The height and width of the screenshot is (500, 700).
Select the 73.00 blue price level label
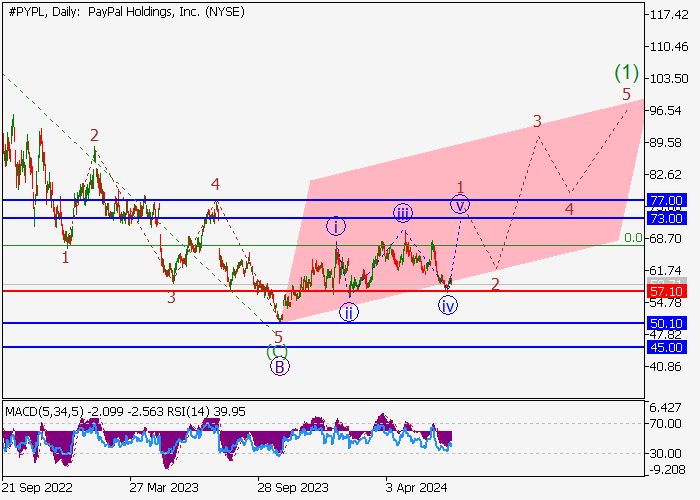click(667, 218)
